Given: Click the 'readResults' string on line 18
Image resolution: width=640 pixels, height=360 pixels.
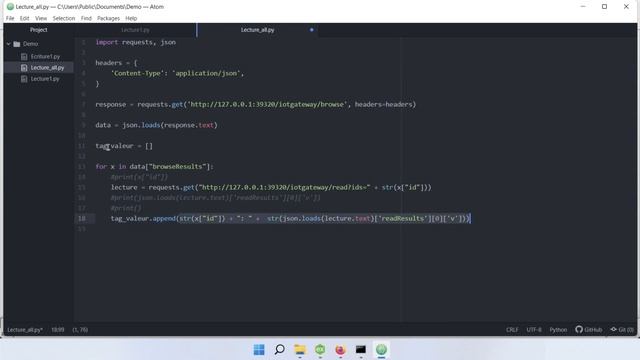Looking at the screenshot, I should (402, 218).
